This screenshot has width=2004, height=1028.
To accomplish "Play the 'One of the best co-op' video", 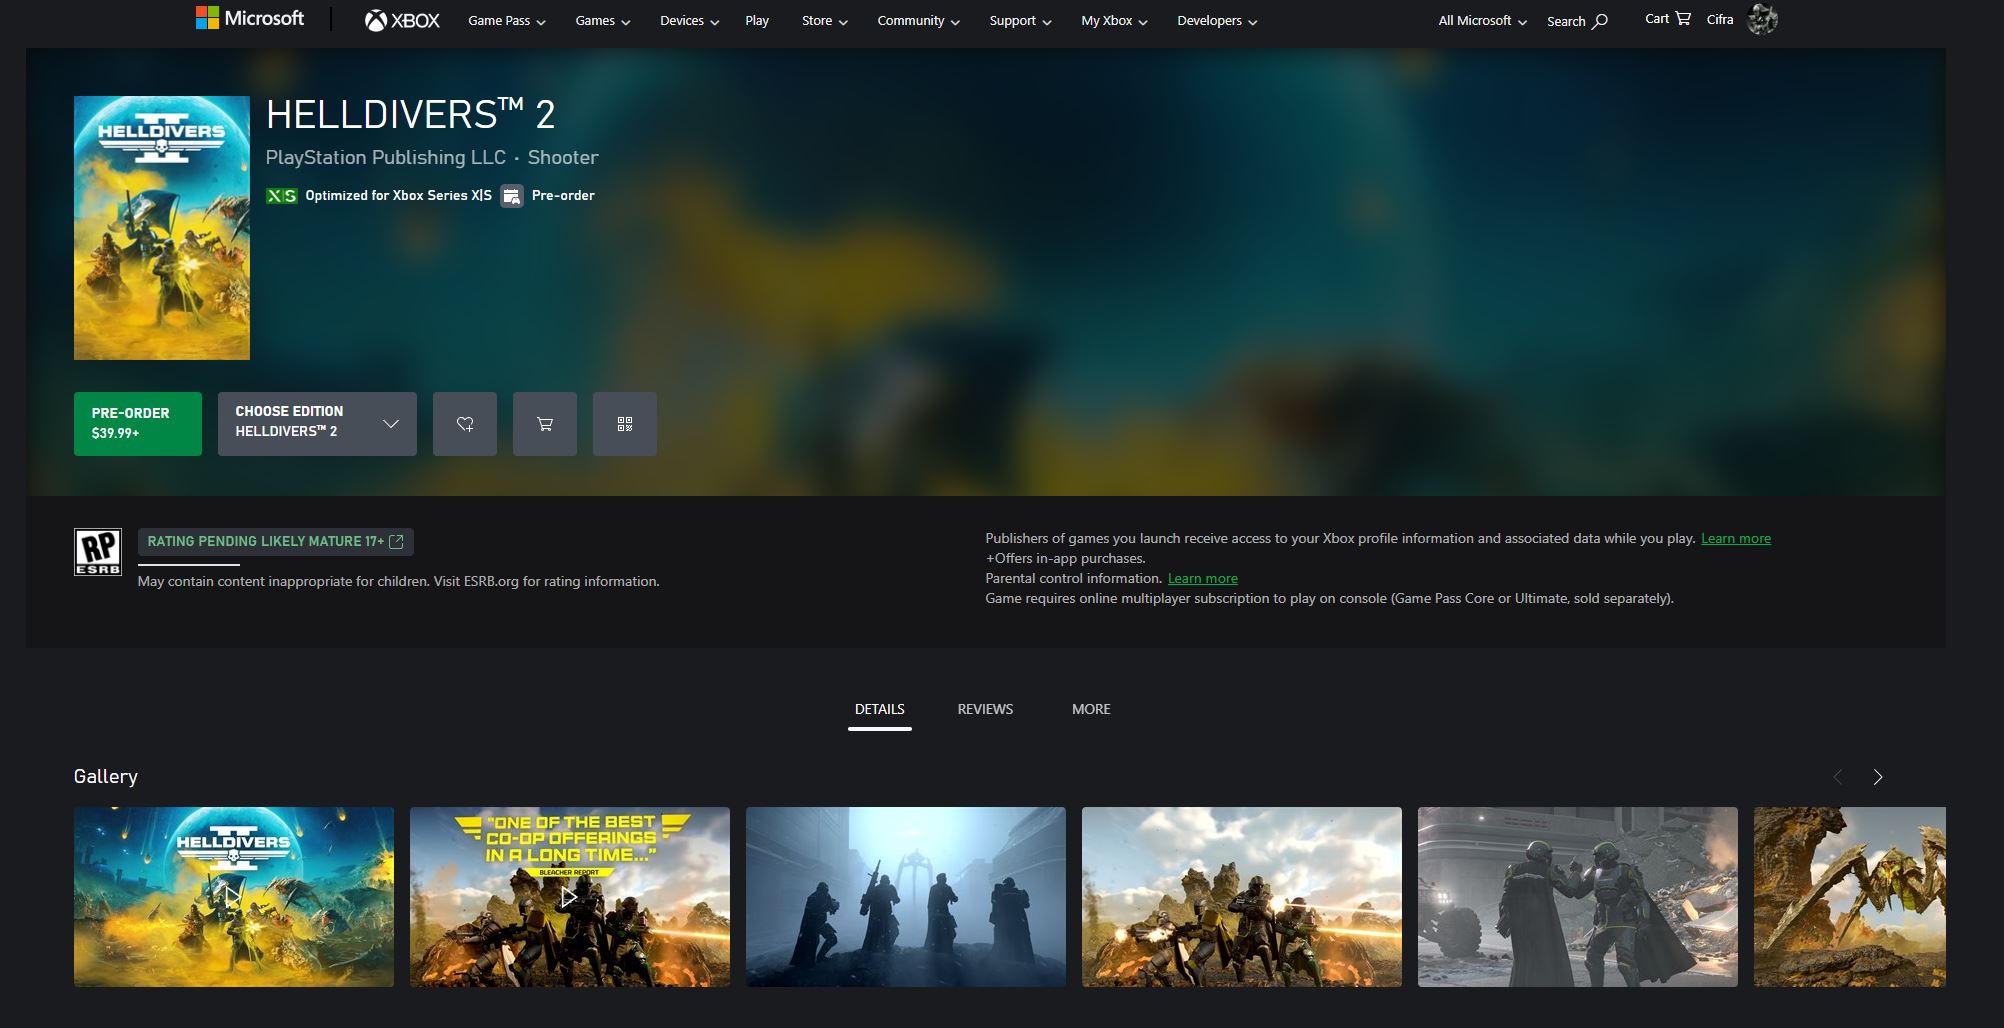I will 570,897.
